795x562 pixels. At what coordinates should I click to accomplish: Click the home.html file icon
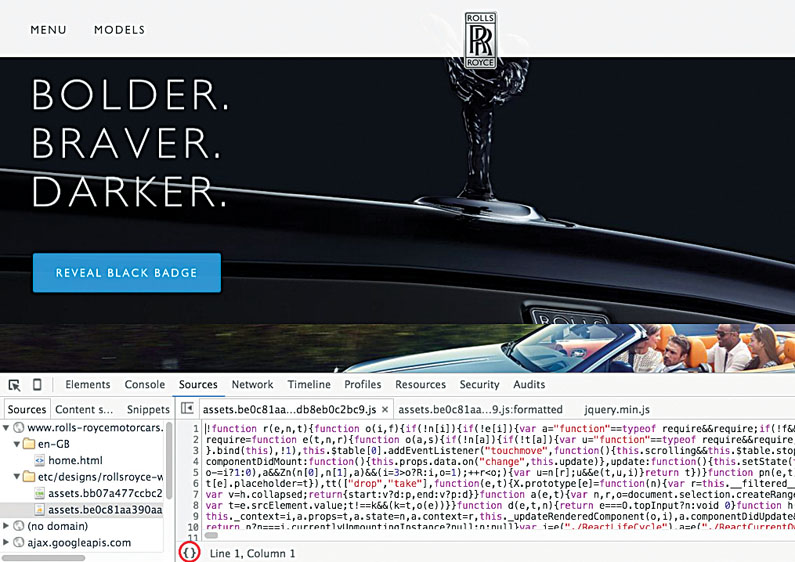coord(39,461)
